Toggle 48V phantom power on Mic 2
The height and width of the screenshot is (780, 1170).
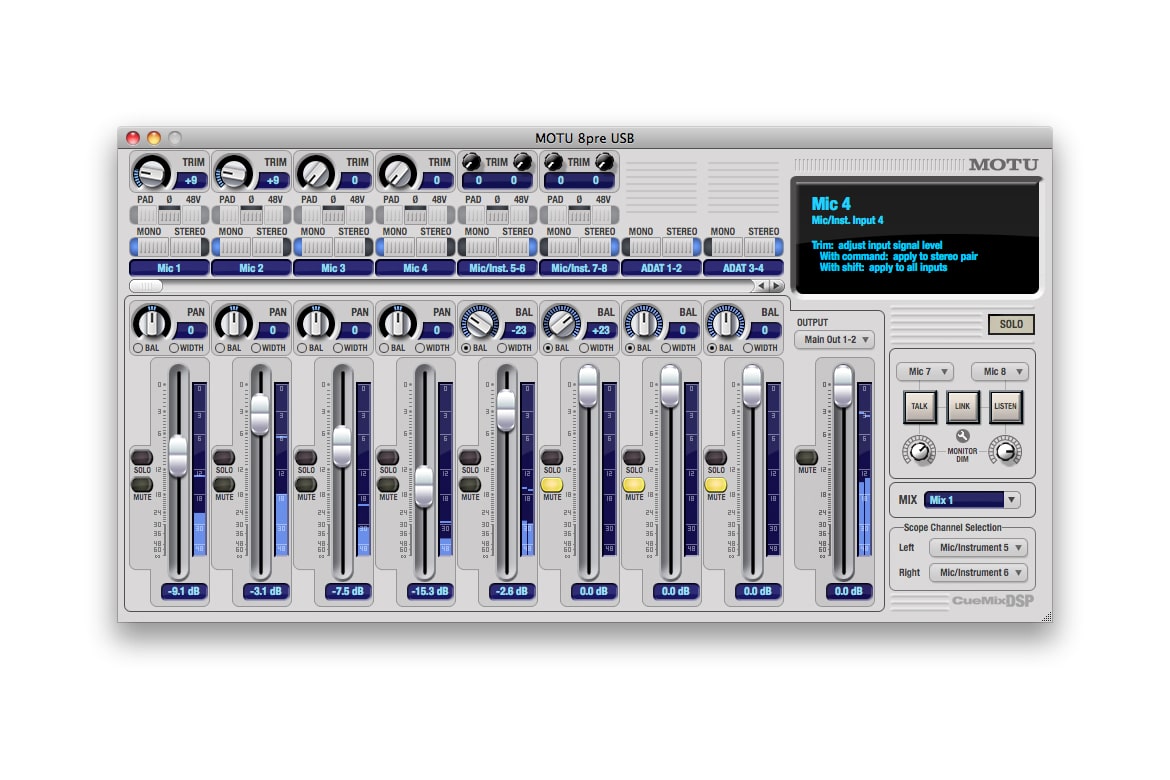point(272,215)
